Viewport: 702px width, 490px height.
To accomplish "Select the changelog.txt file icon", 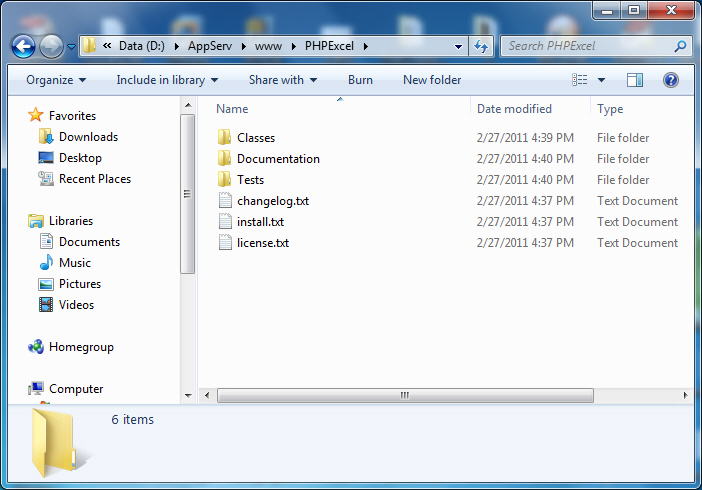I will (225, 201).
